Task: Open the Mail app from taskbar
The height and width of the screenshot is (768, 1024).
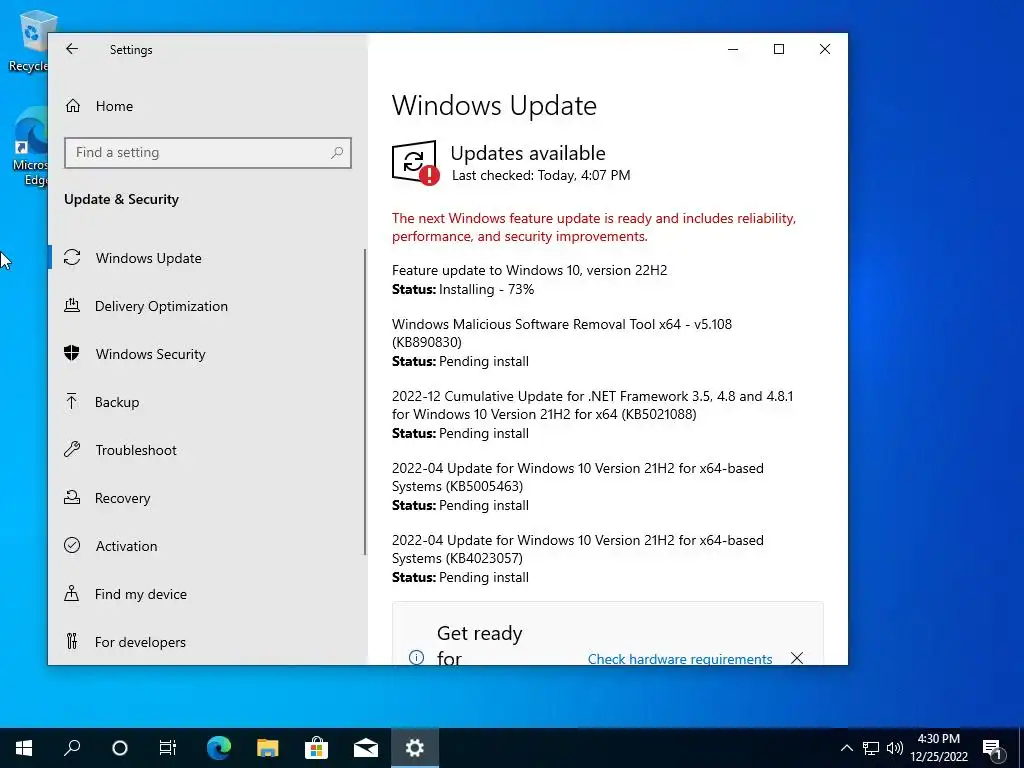Action: click(366, 748)
